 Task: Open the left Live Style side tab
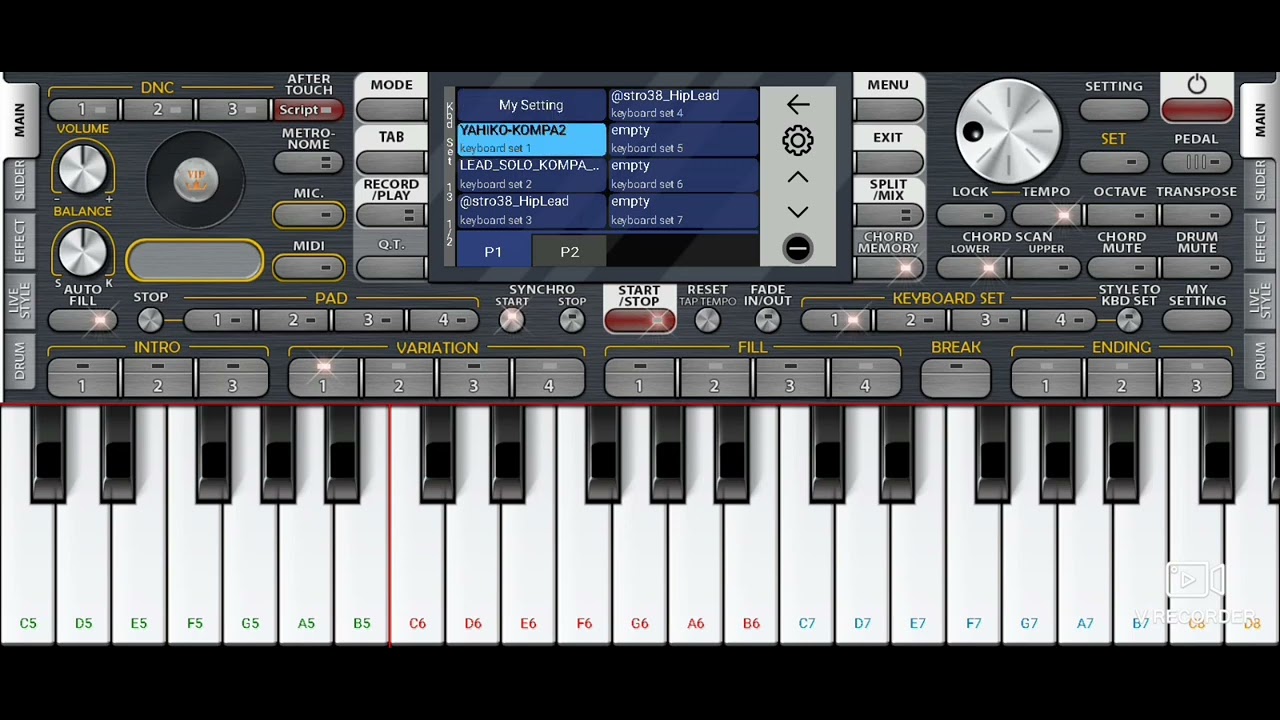pyautogui.click(x=19, y=301)
